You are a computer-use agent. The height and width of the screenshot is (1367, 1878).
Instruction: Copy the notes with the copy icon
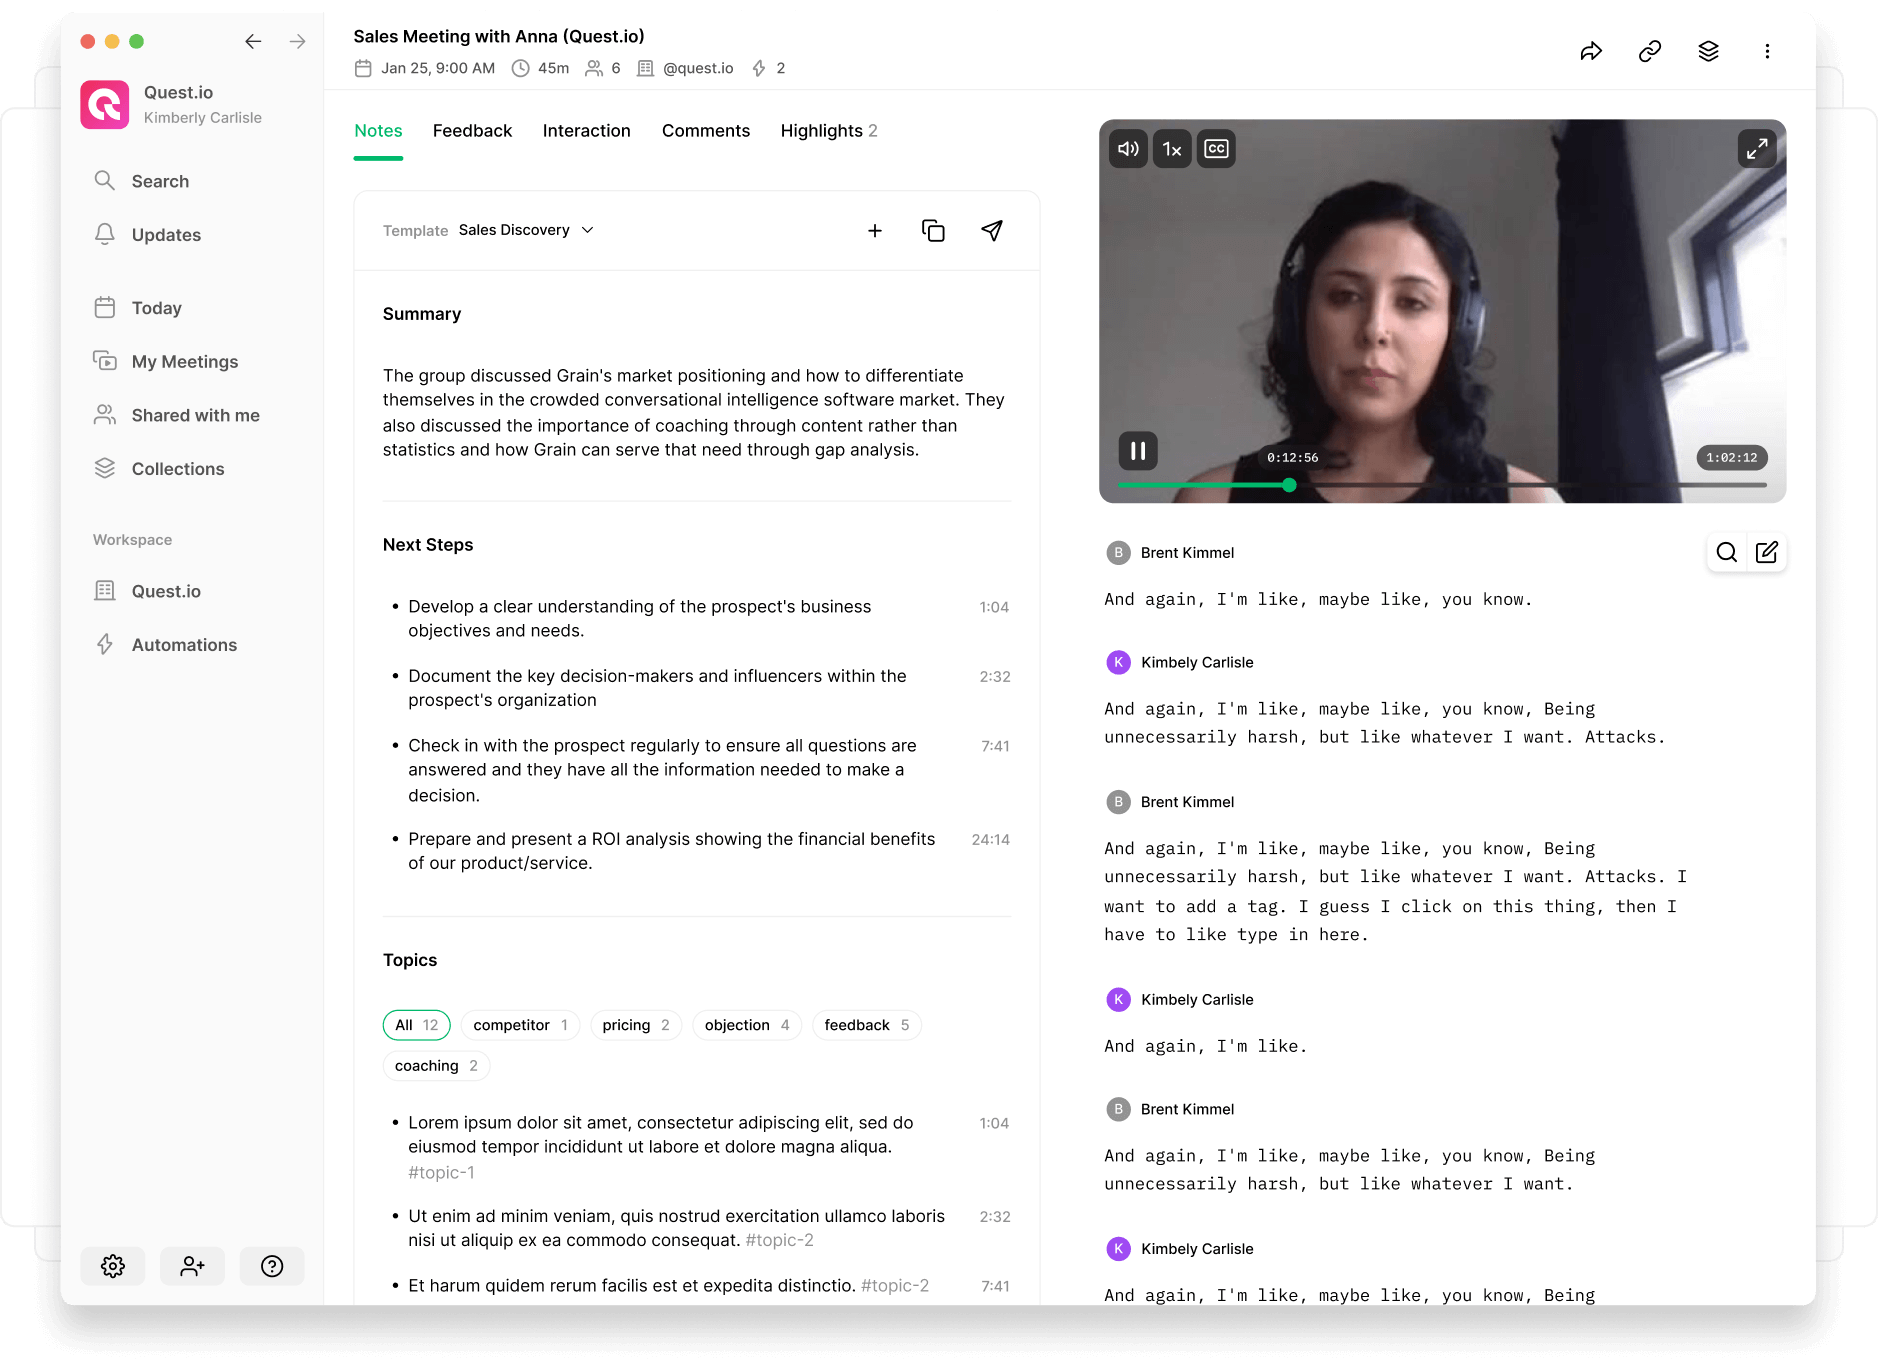pos(933,231)
